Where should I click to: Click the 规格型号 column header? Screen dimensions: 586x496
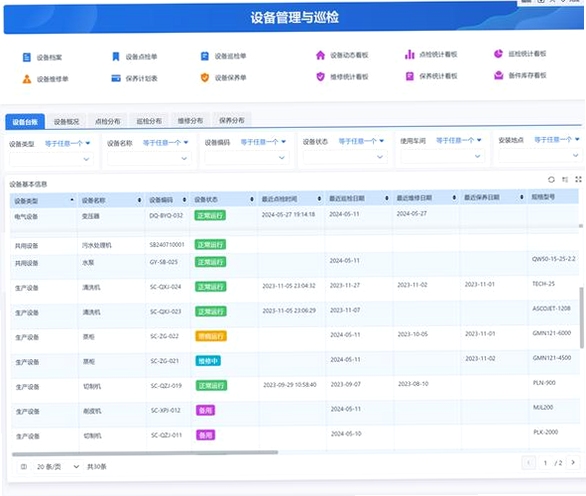543,197
